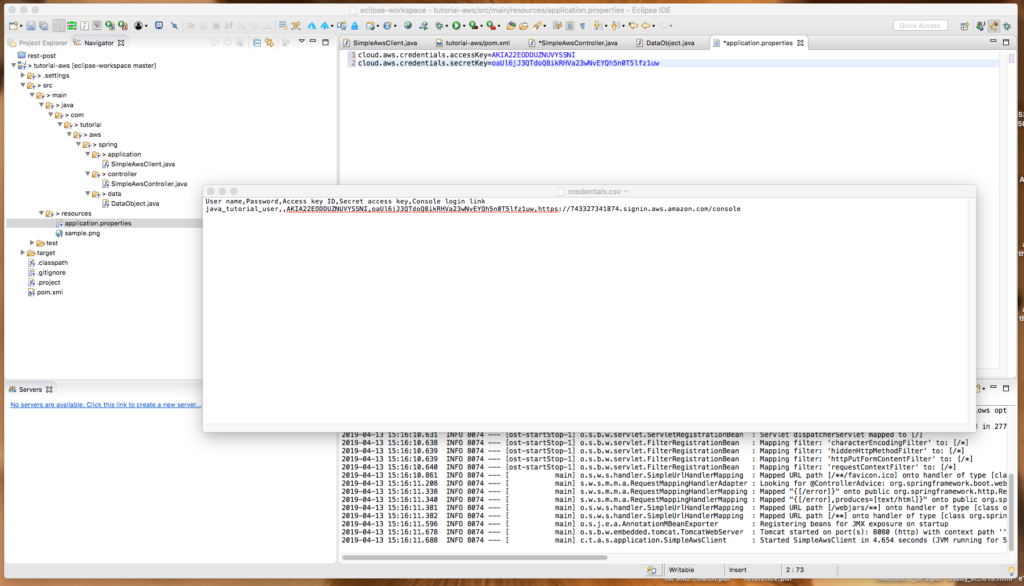Click the Insert mode status bar entry
Screen dimensions: 1024x586
point(737,570)
